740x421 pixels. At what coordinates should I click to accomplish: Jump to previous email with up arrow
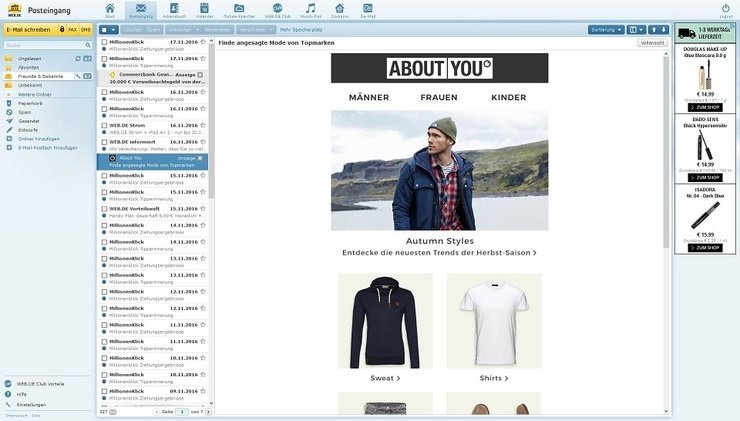[654, 29]
